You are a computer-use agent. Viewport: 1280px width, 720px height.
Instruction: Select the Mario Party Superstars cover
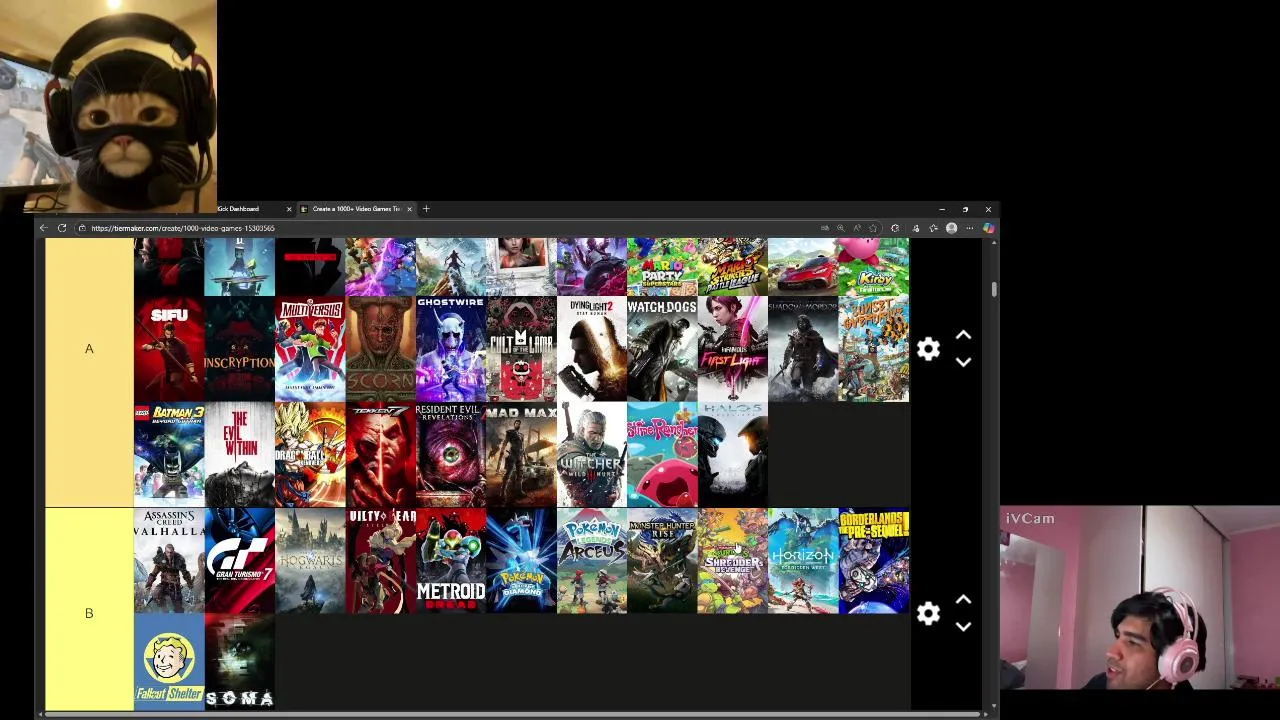[662, 267]
